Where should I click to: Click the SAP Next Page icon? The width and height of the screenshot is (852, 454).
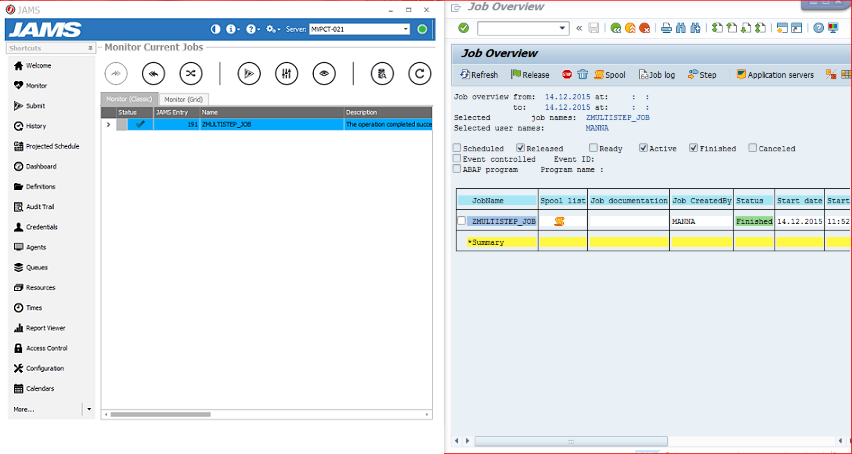coord(746,28)
